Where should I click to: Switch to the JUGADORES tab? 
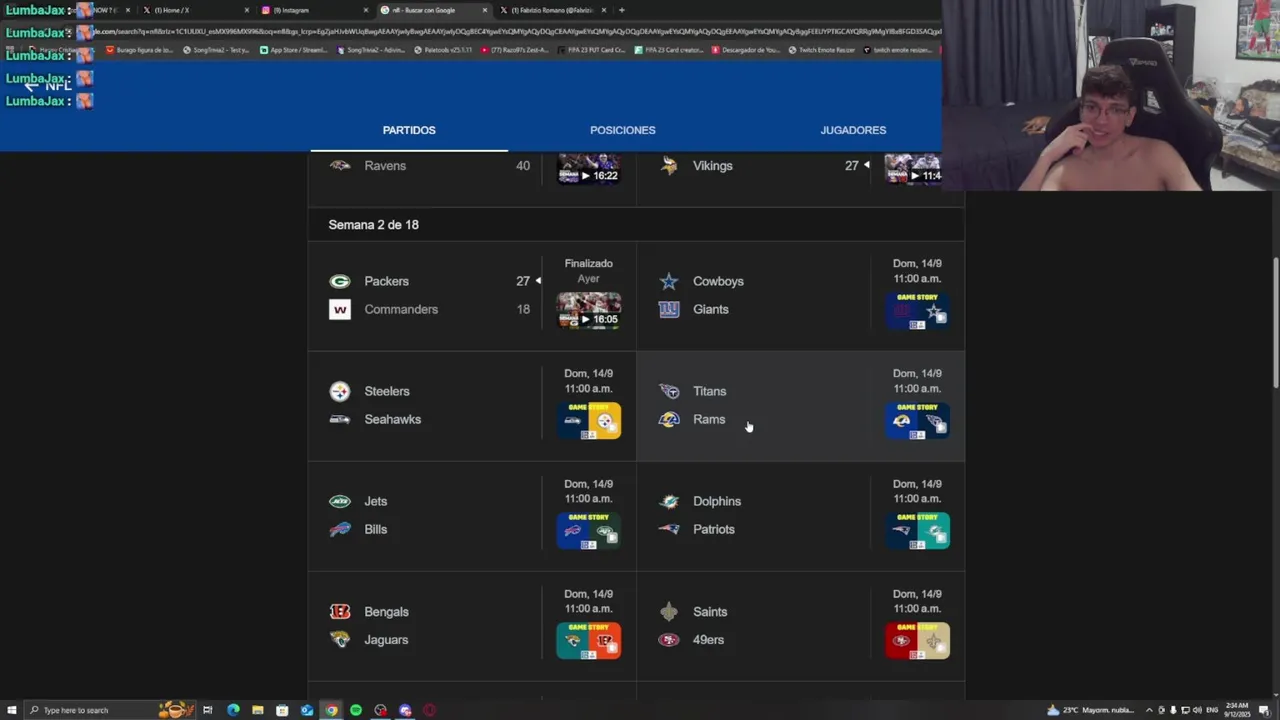coord(853,130)
